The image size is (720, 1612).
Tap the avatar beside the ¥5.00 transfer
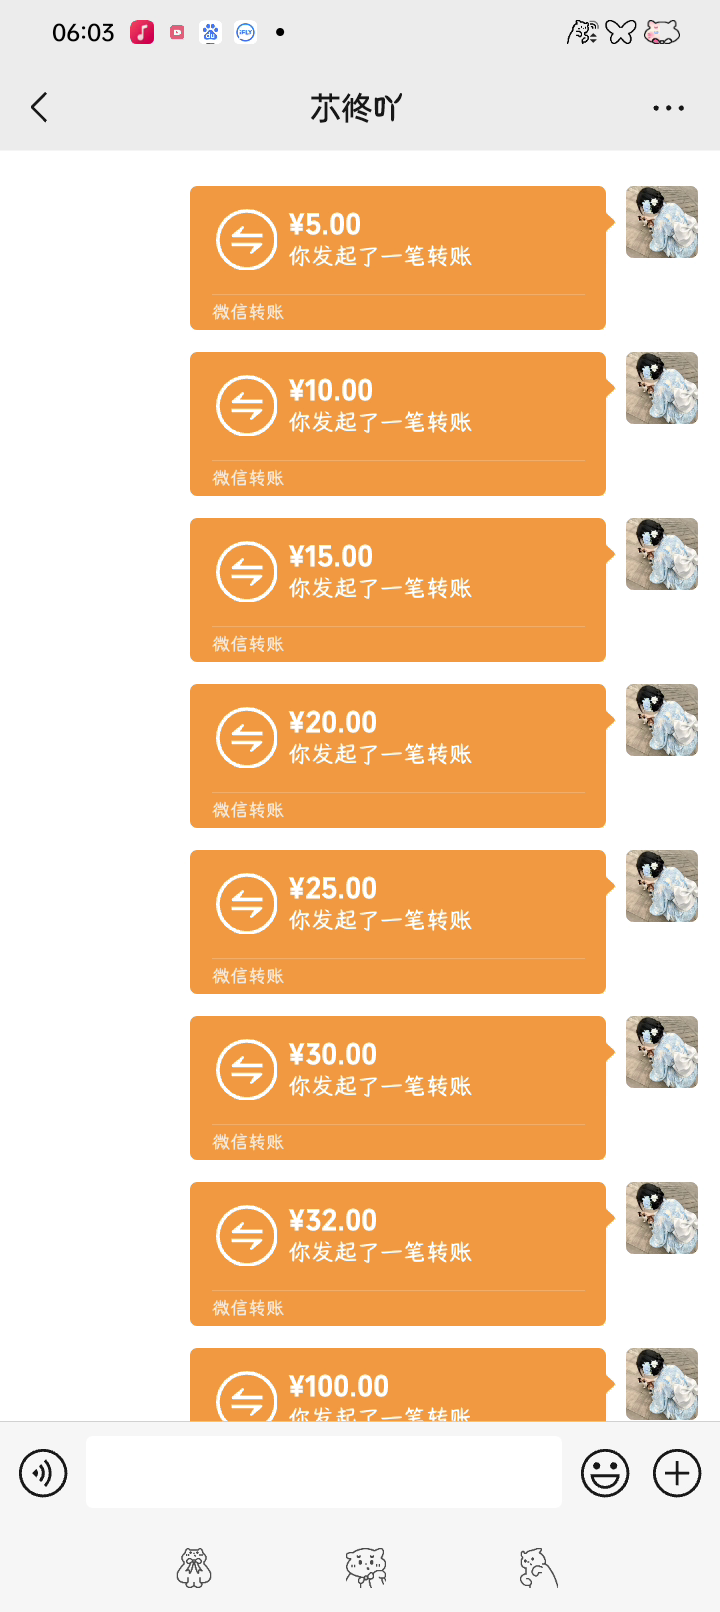pyautogui.click(x=662, y=222)
